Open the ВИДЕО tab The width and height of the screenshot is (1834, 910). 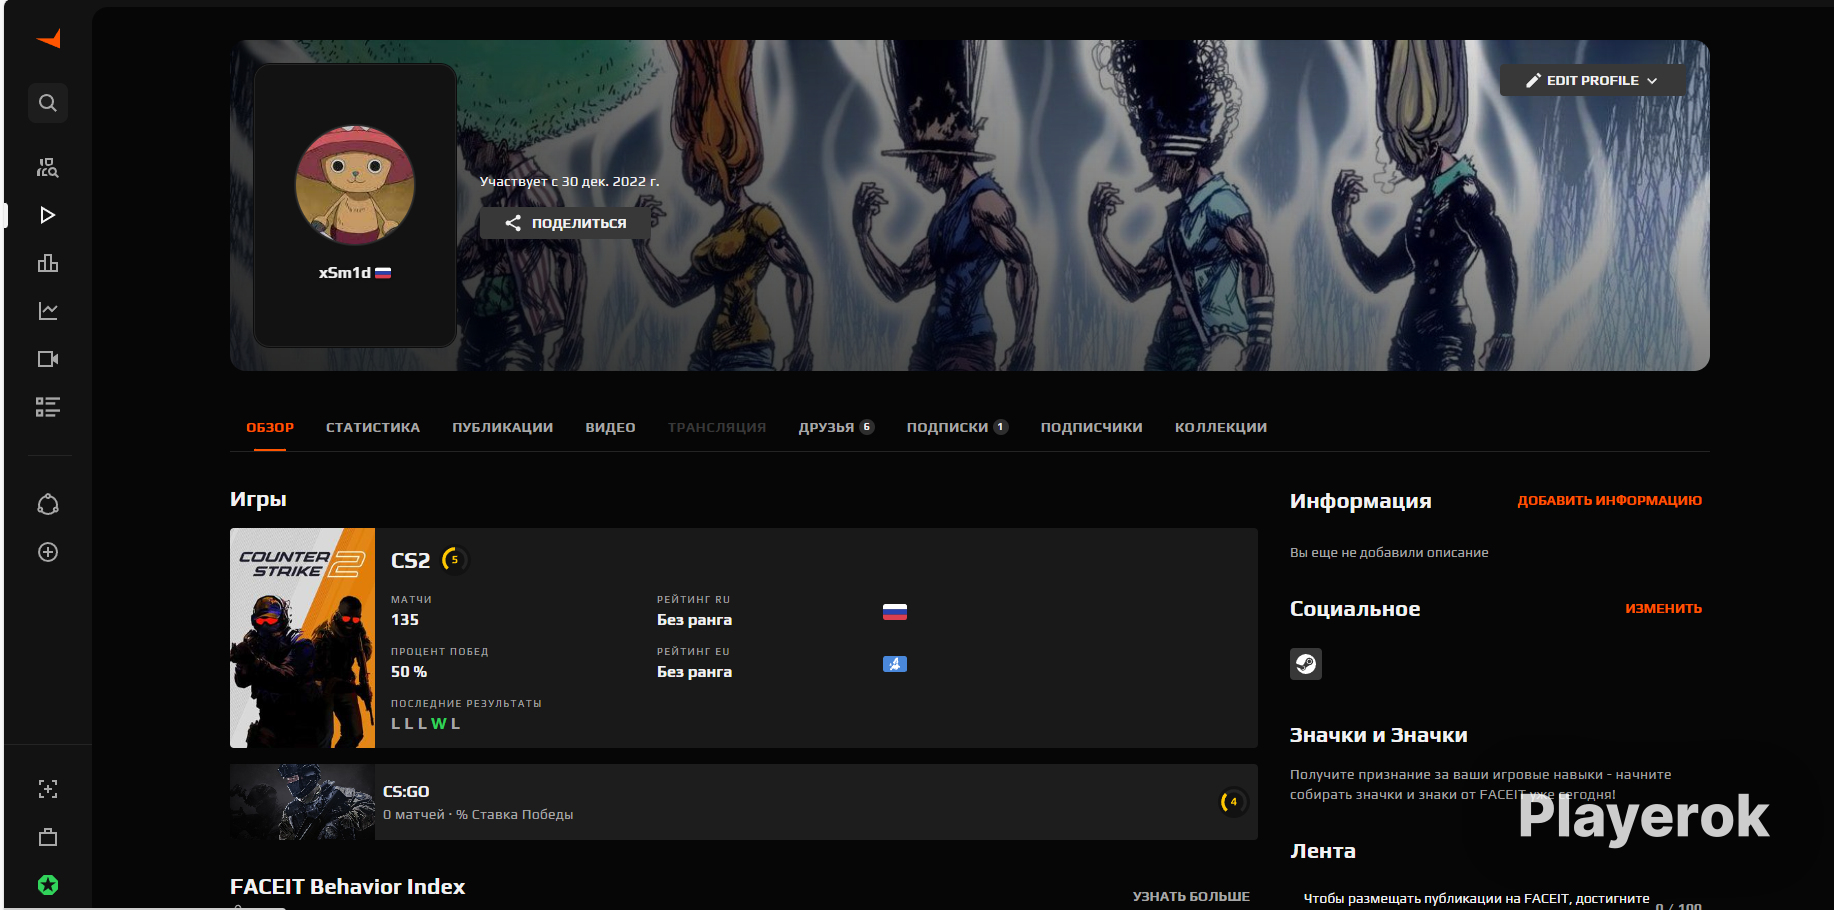(x=610, y=427)
